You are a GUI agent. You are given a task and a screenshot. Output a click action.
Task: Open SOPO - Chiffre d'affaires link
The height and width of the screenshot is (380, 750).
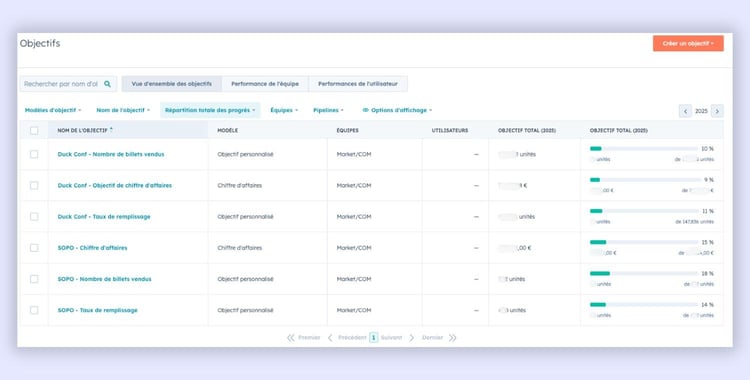tap(92, 248)
